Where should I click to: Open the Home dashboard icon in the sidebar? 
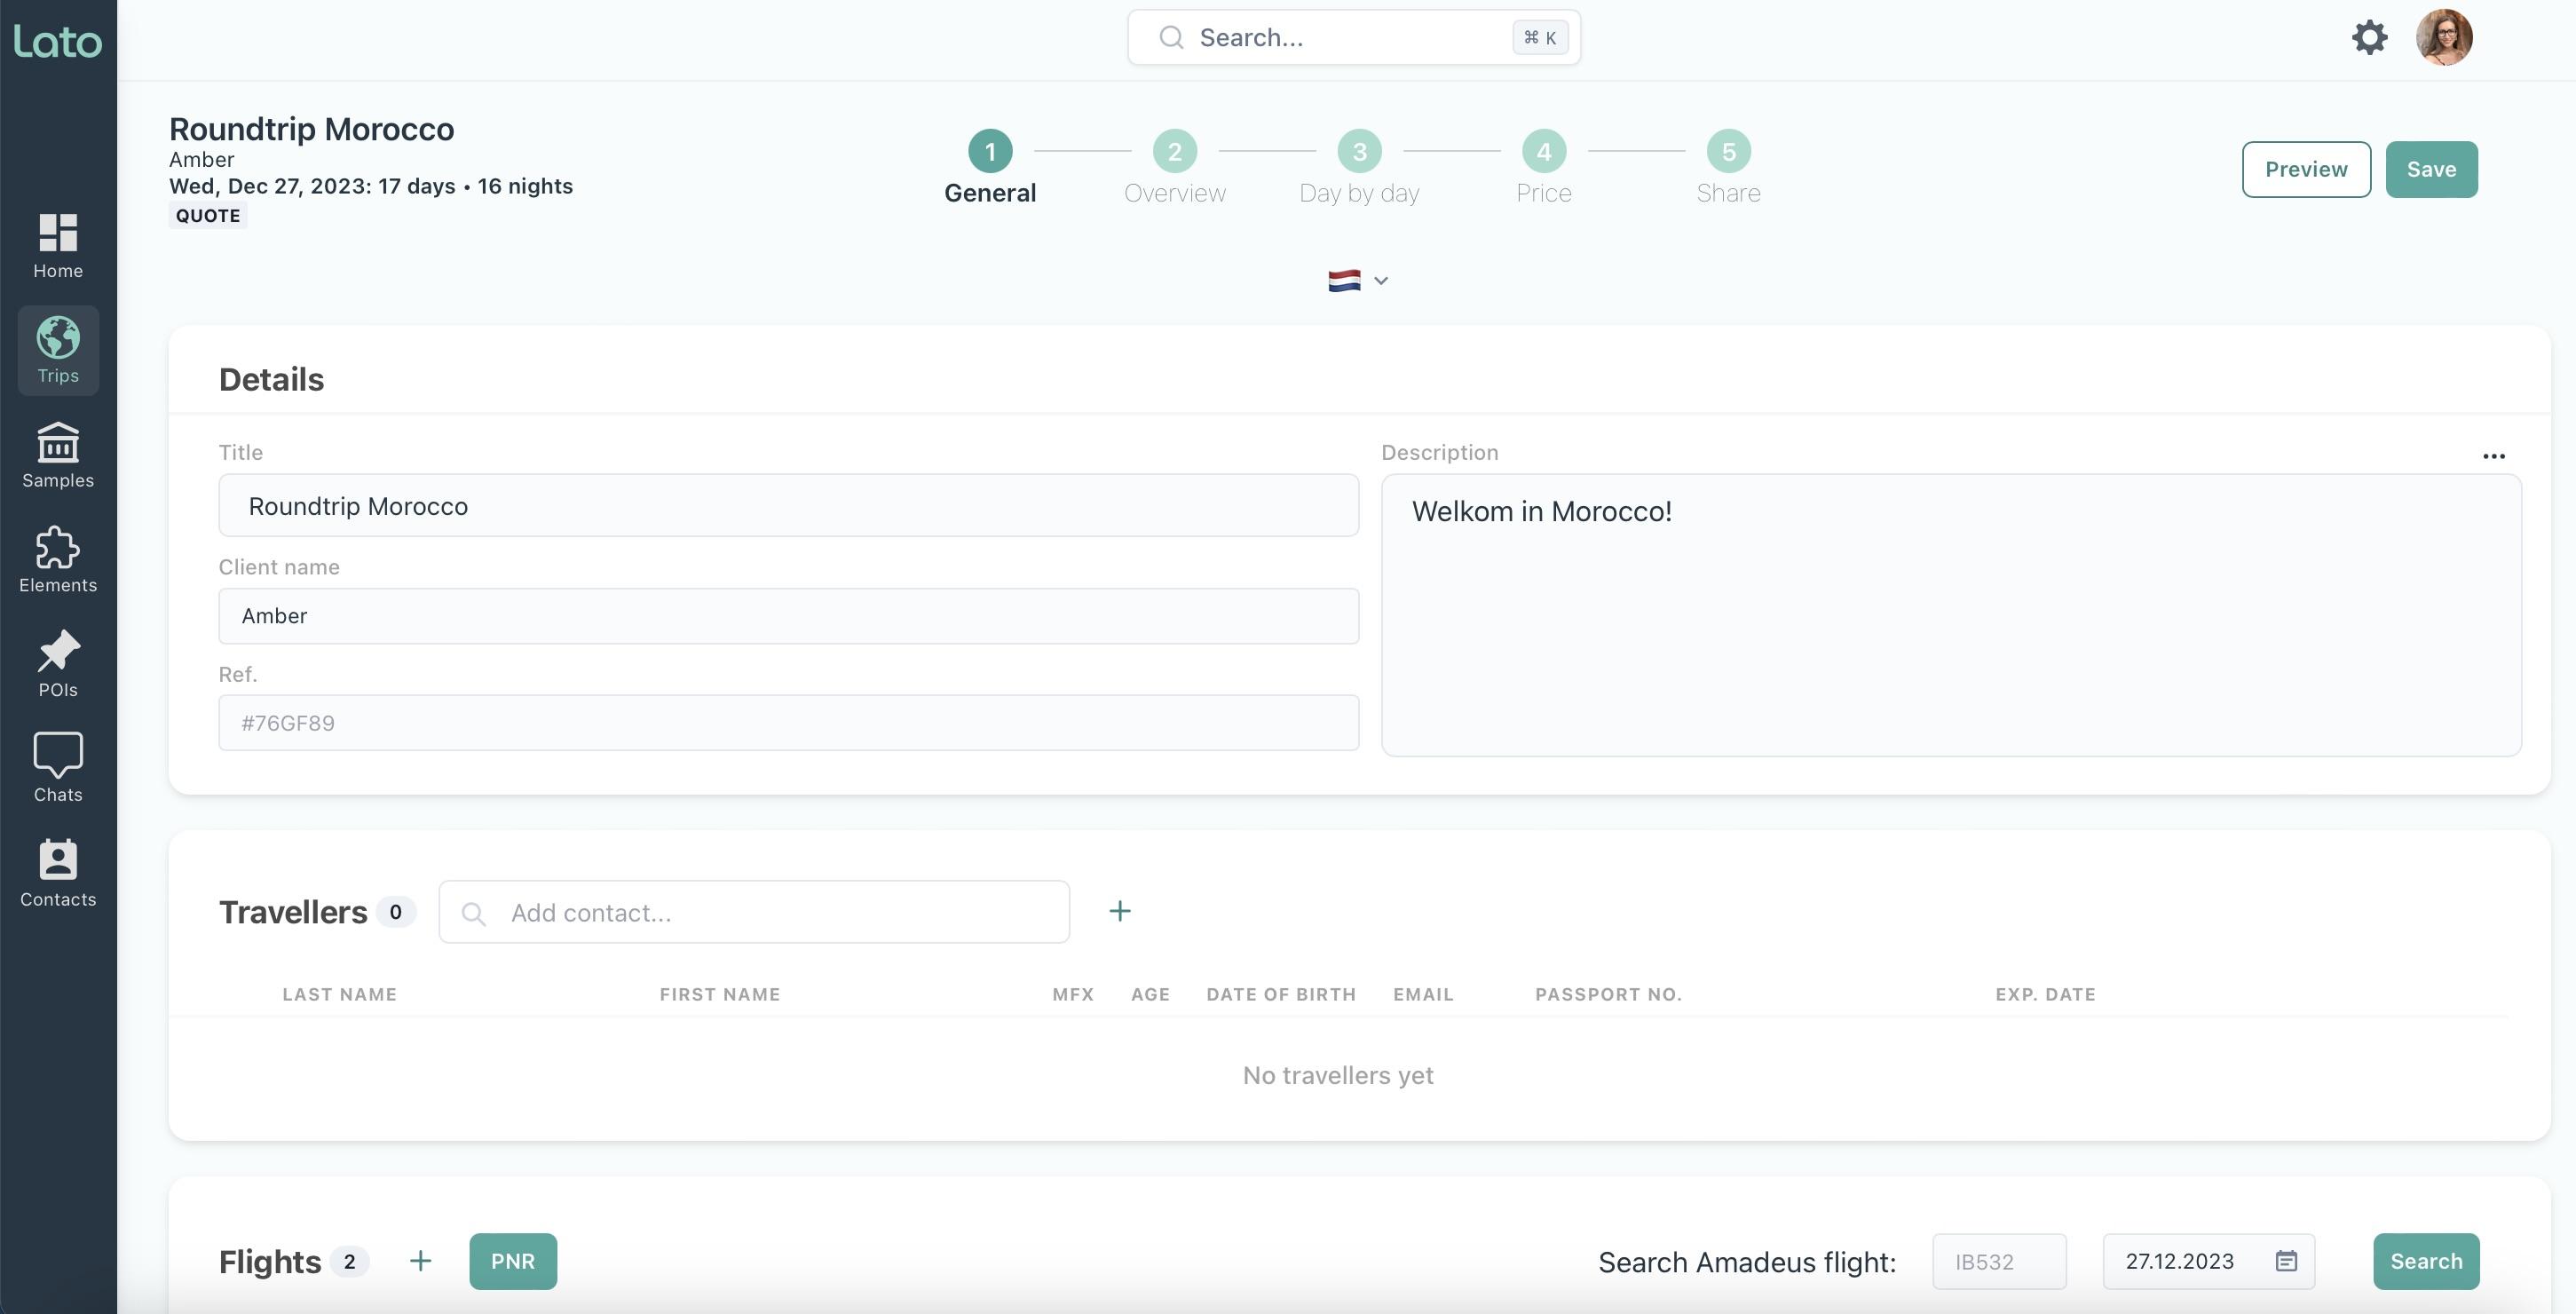tap(58, 245)
